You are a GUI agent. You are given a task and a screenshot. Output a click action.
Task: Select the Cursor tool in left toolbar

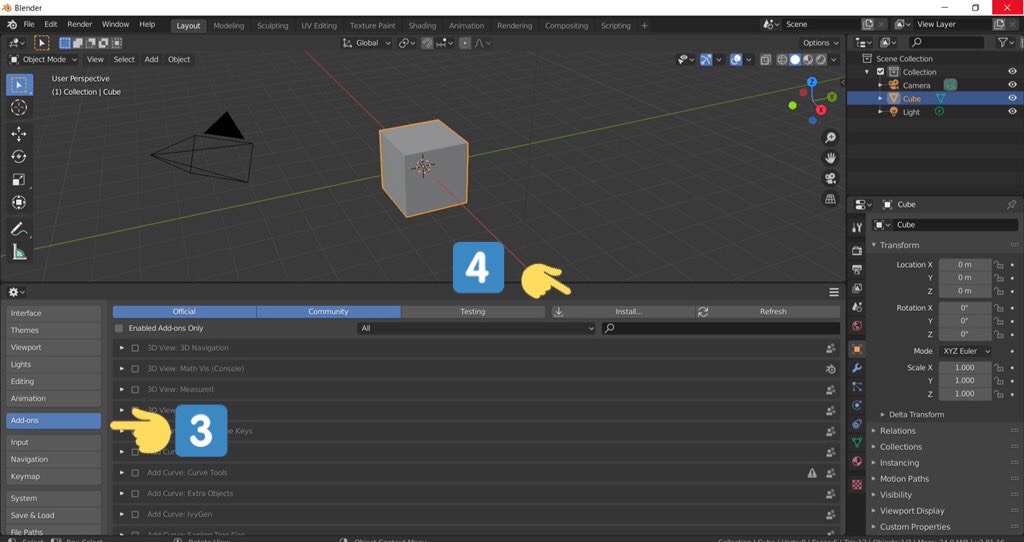pos(19,107)
